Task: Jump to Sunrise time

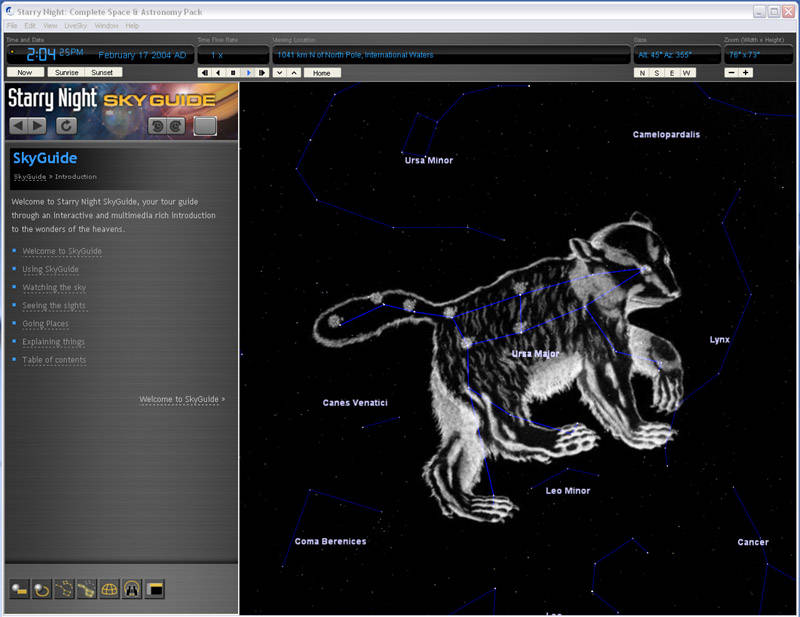Action: click(x=66, y=72)
